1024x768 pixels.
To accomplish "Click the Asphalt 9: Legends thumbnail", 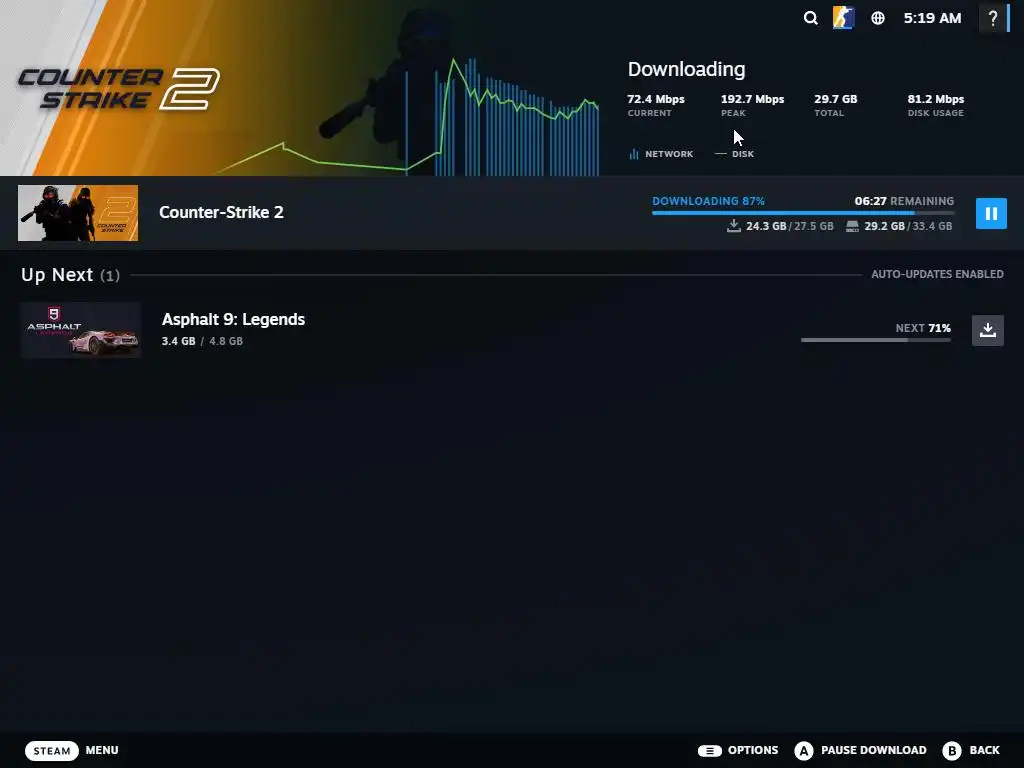I will pyautogui.click(x=80, y=330).
